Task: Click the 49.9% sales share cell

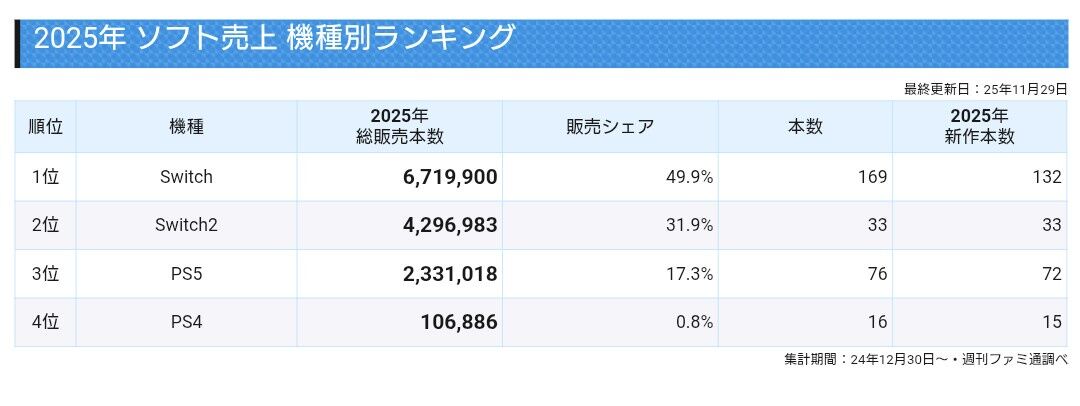Action: coord(689,177)
